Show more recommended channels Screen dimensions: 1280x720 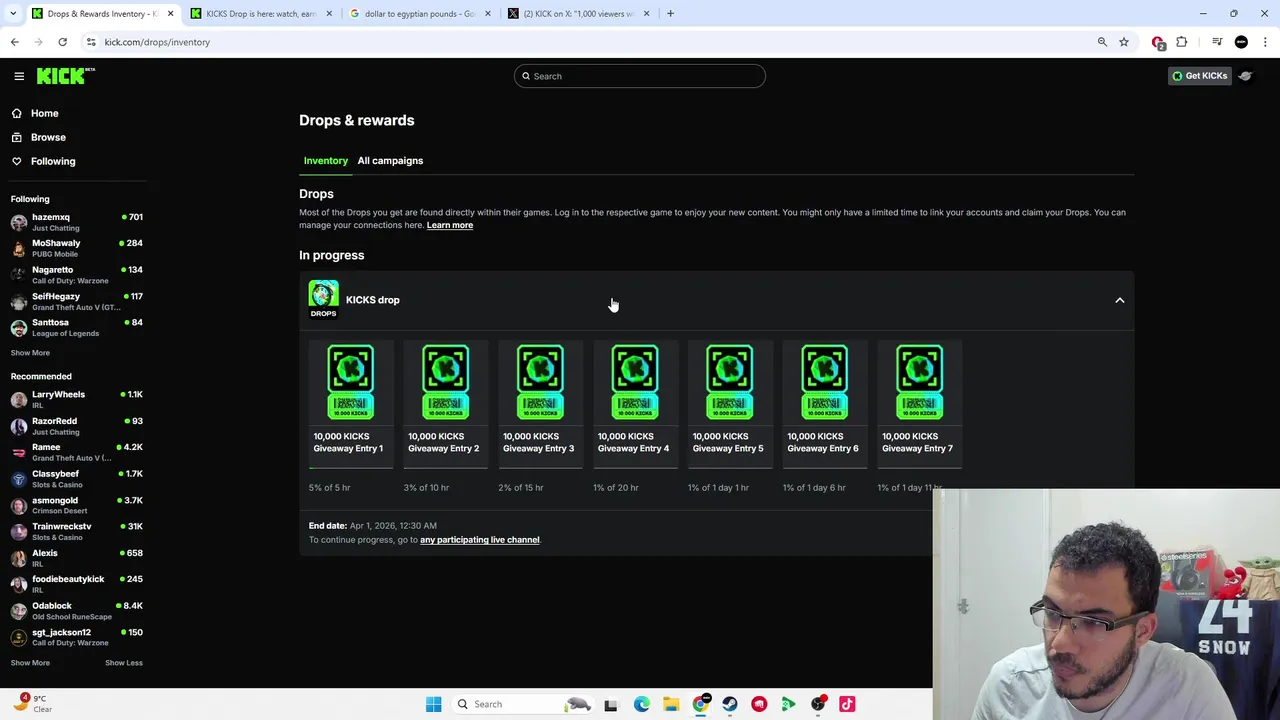(x=30, y=663)
